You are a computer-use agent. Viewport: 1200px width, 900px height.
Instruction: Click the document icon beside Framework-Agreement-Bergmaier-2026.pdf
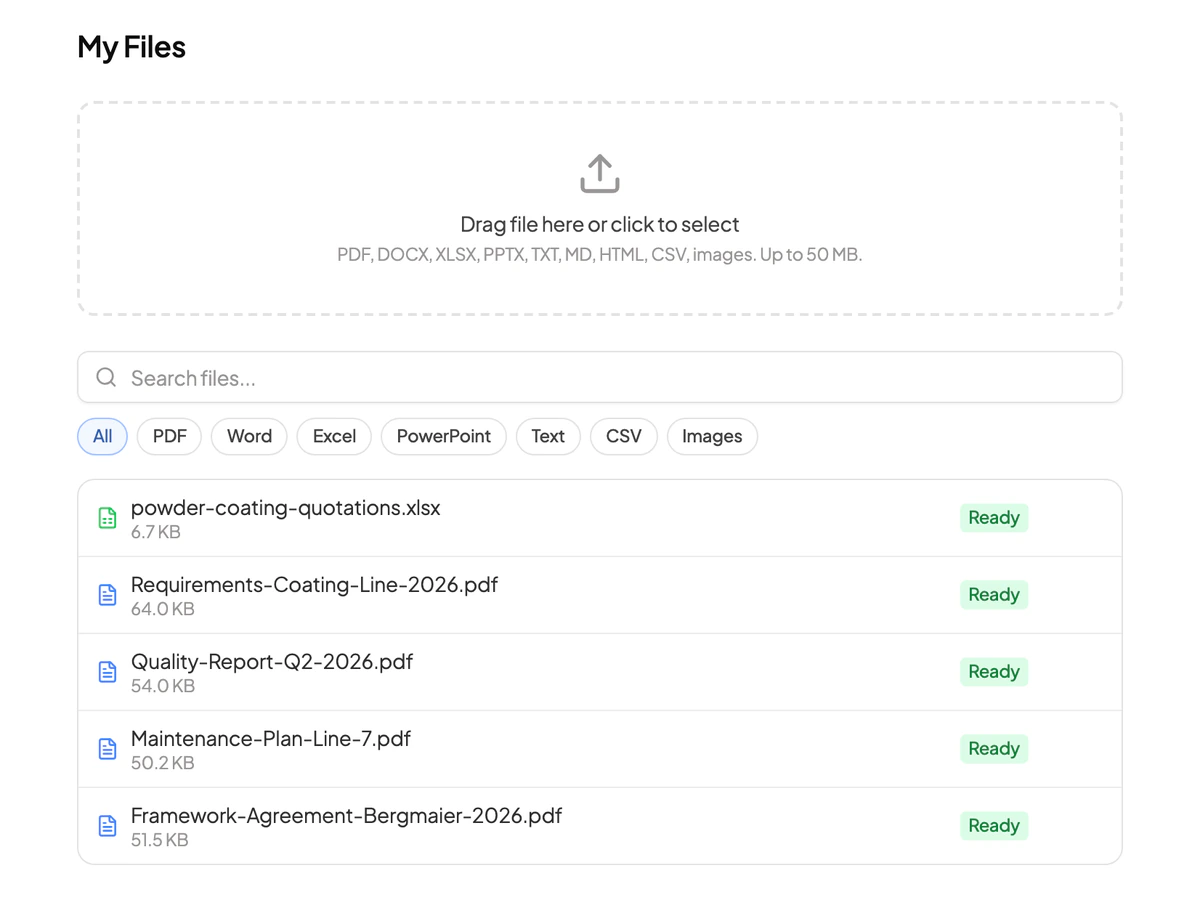[x=107, y=826]
